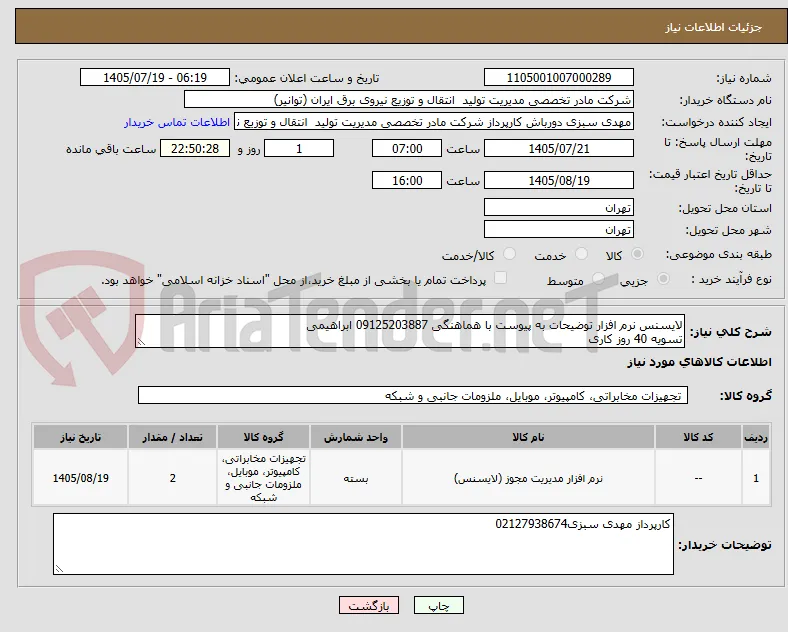Click the request number field 1105001007000289
This screenshot has height=632, width=788.
(x=559, y=77)
